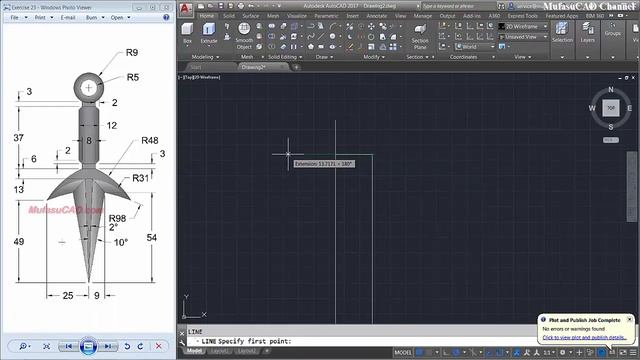Rotate image clockwise in Photo Viewer
Viewport: 640px width, 360px height.
click(140, 346)
